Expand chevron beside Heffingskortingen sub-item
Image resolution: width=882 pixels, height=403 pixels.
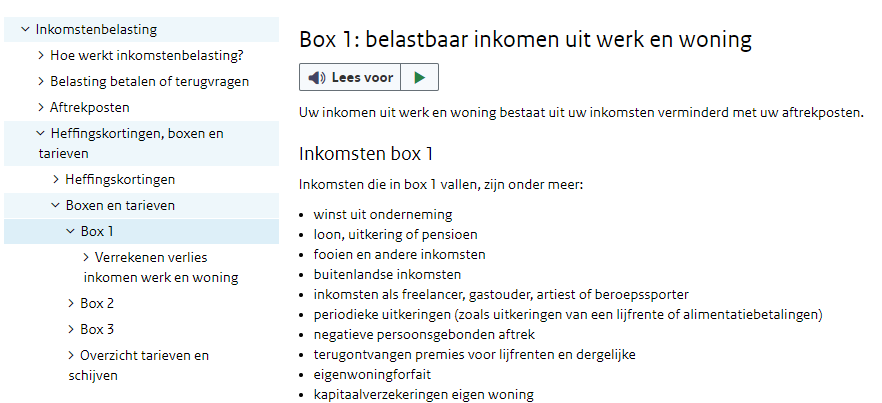[x=56, y=179]
